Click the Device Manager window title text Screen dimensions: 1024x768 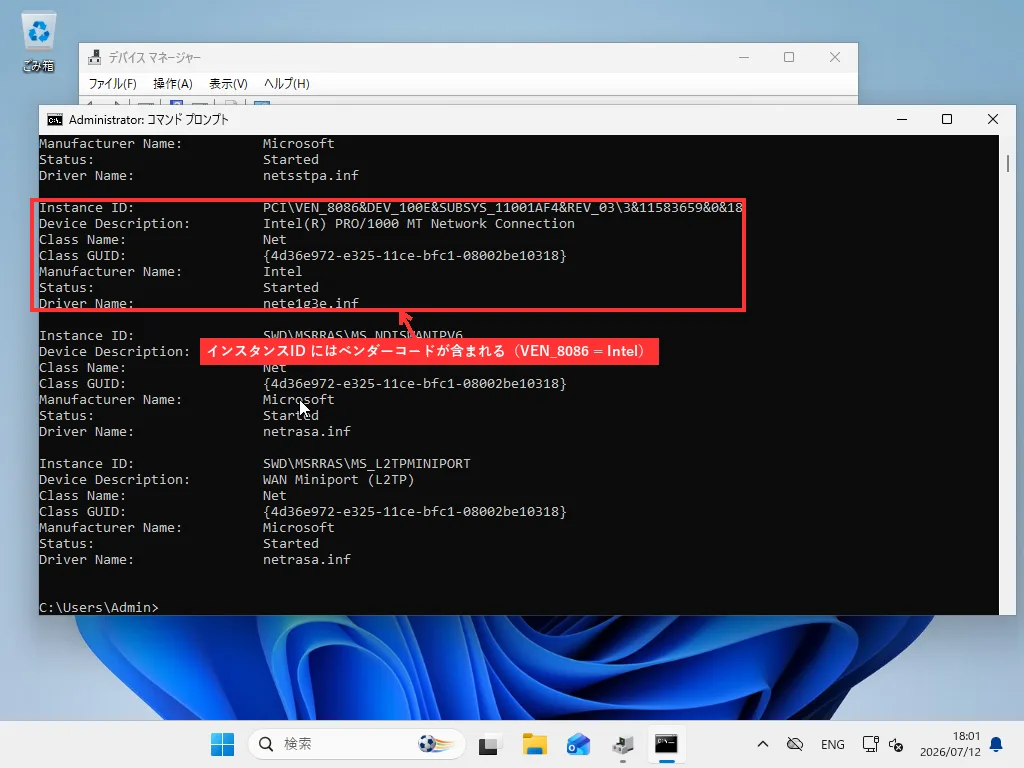point(154,57)
